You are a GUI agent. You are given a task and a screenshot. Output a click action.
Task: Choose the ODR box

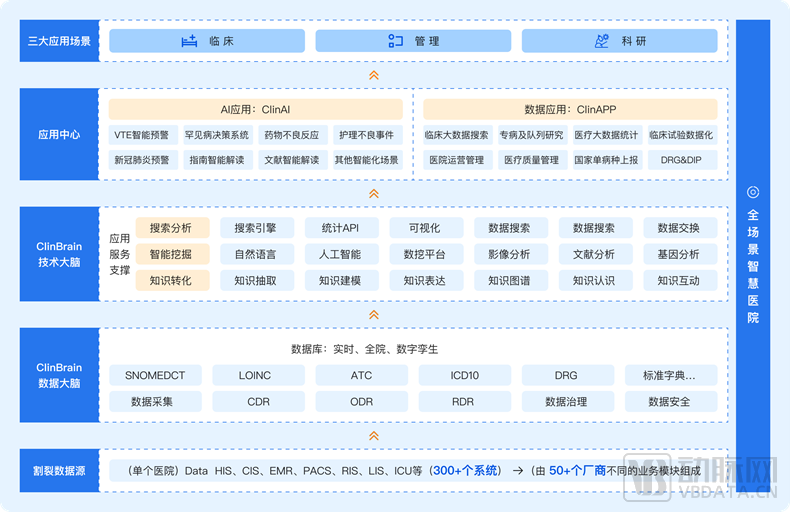pyautogui.click(x=362, y=402)
